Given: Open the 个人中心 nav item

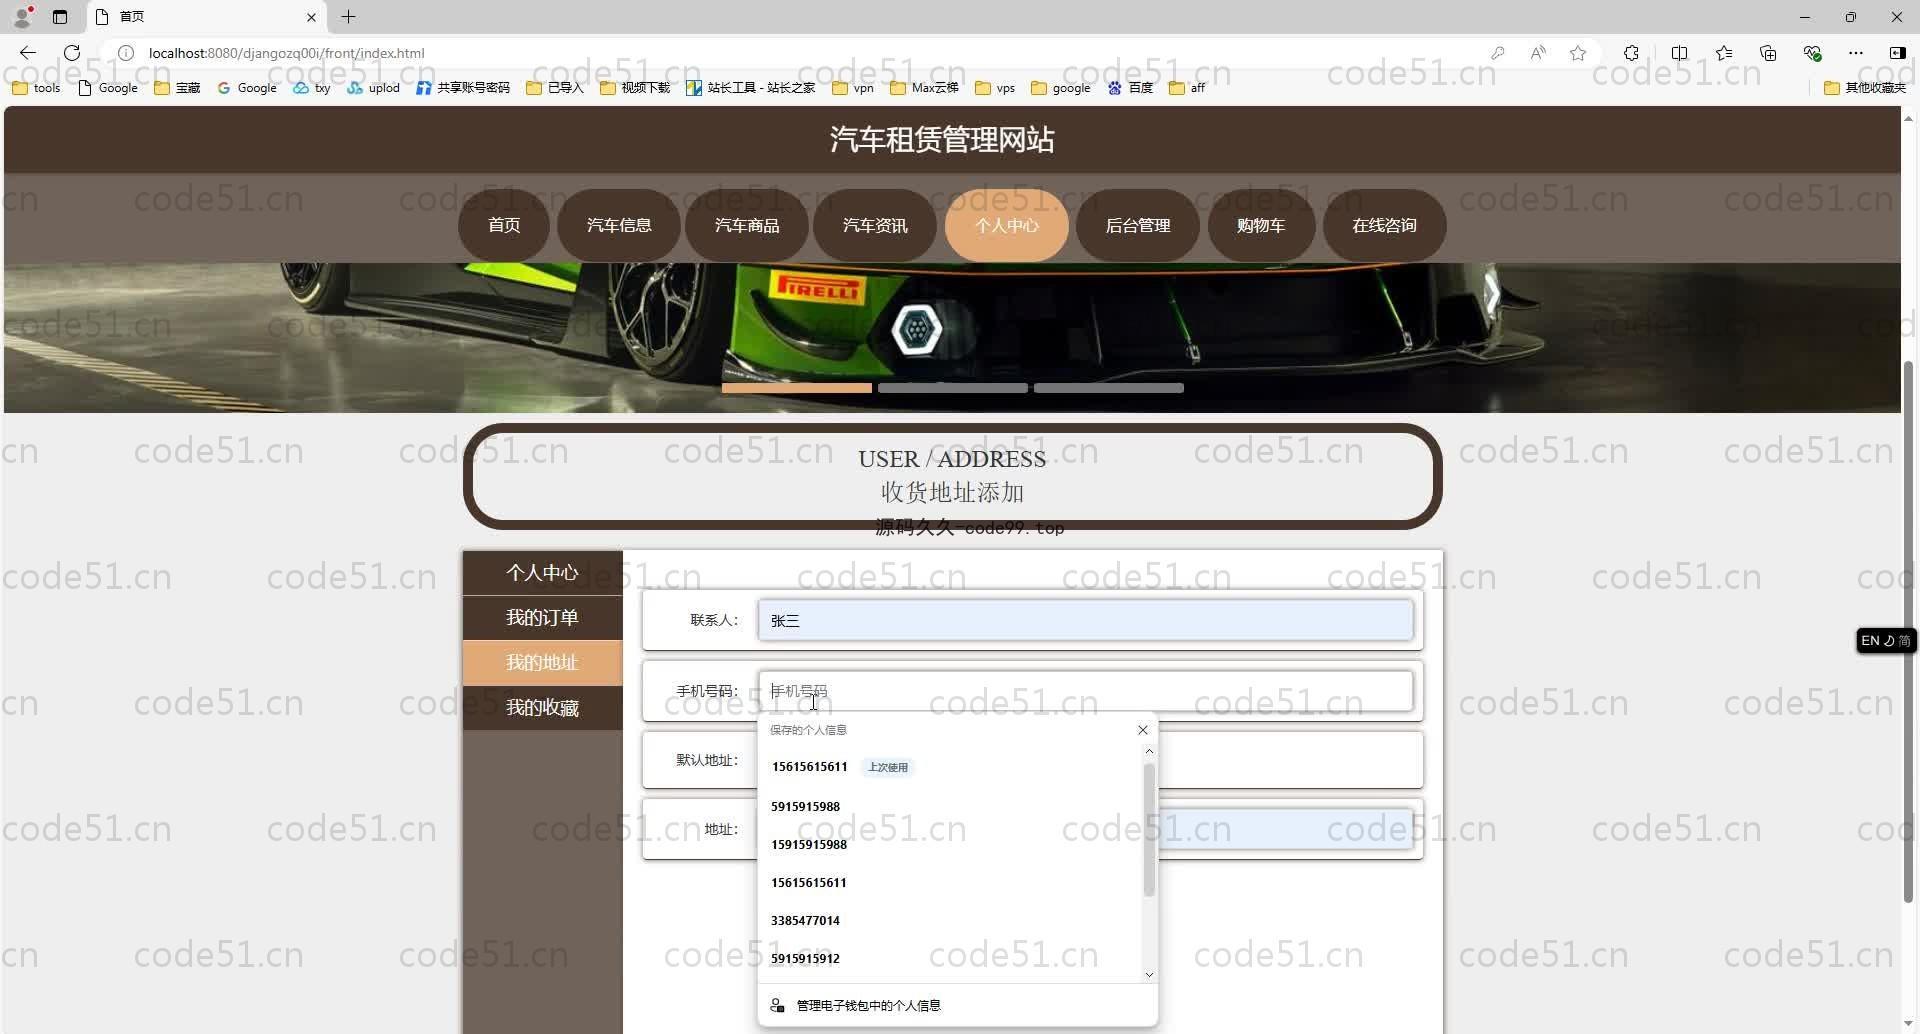Looking at the screenshot, I should click(1007, 225).
